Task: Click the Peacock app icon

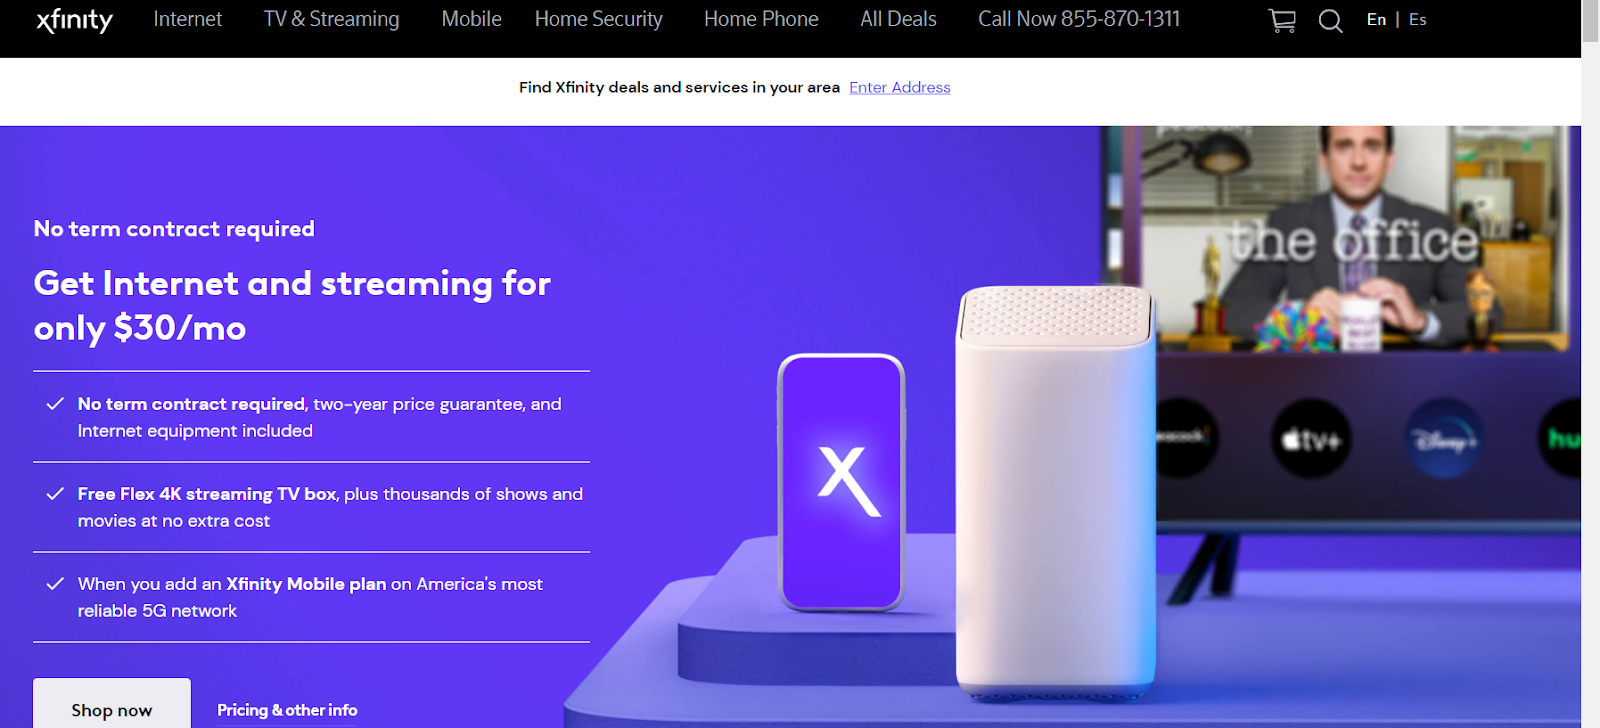Action: coord(1187,436)
